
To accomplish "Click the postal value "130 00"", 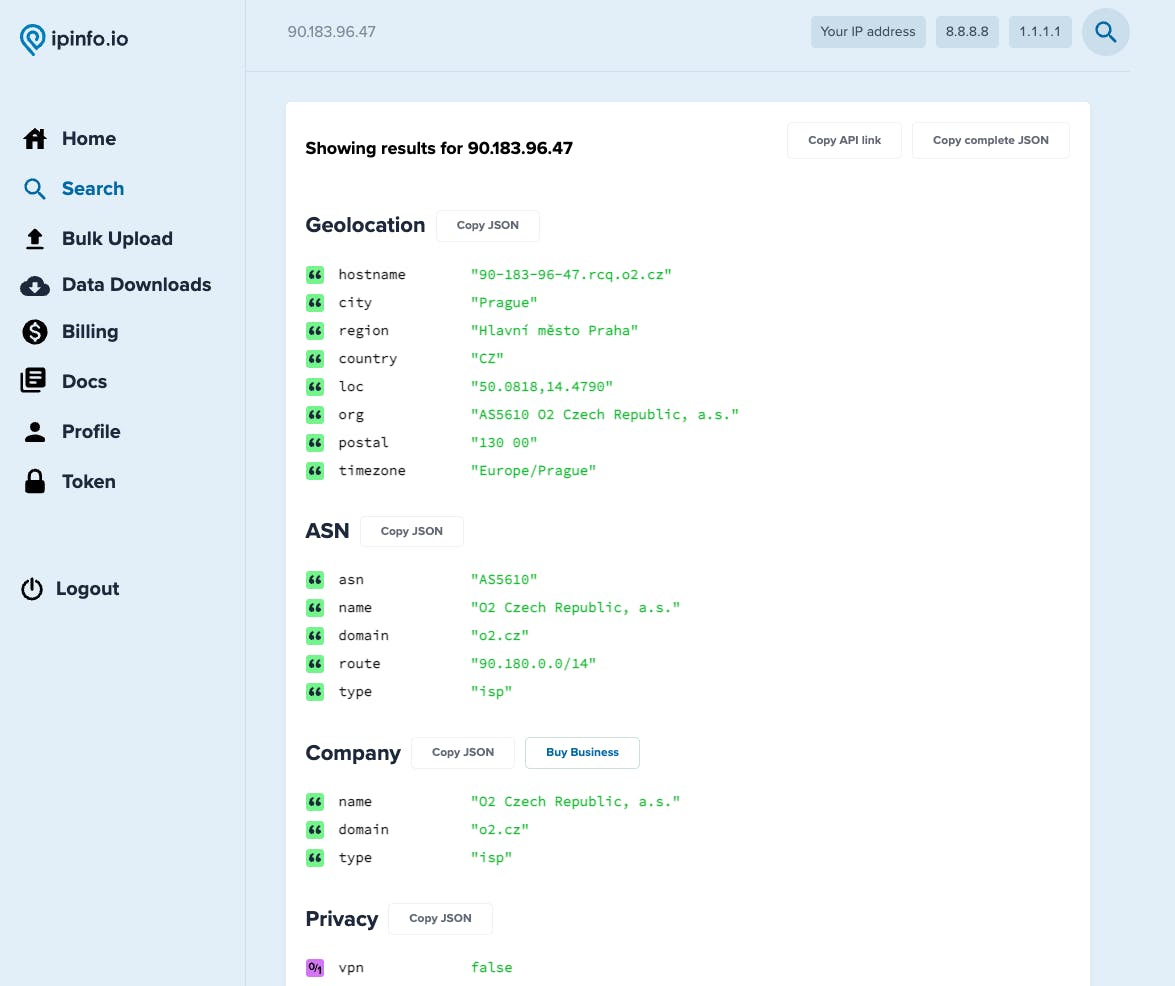I will (504, 443).
